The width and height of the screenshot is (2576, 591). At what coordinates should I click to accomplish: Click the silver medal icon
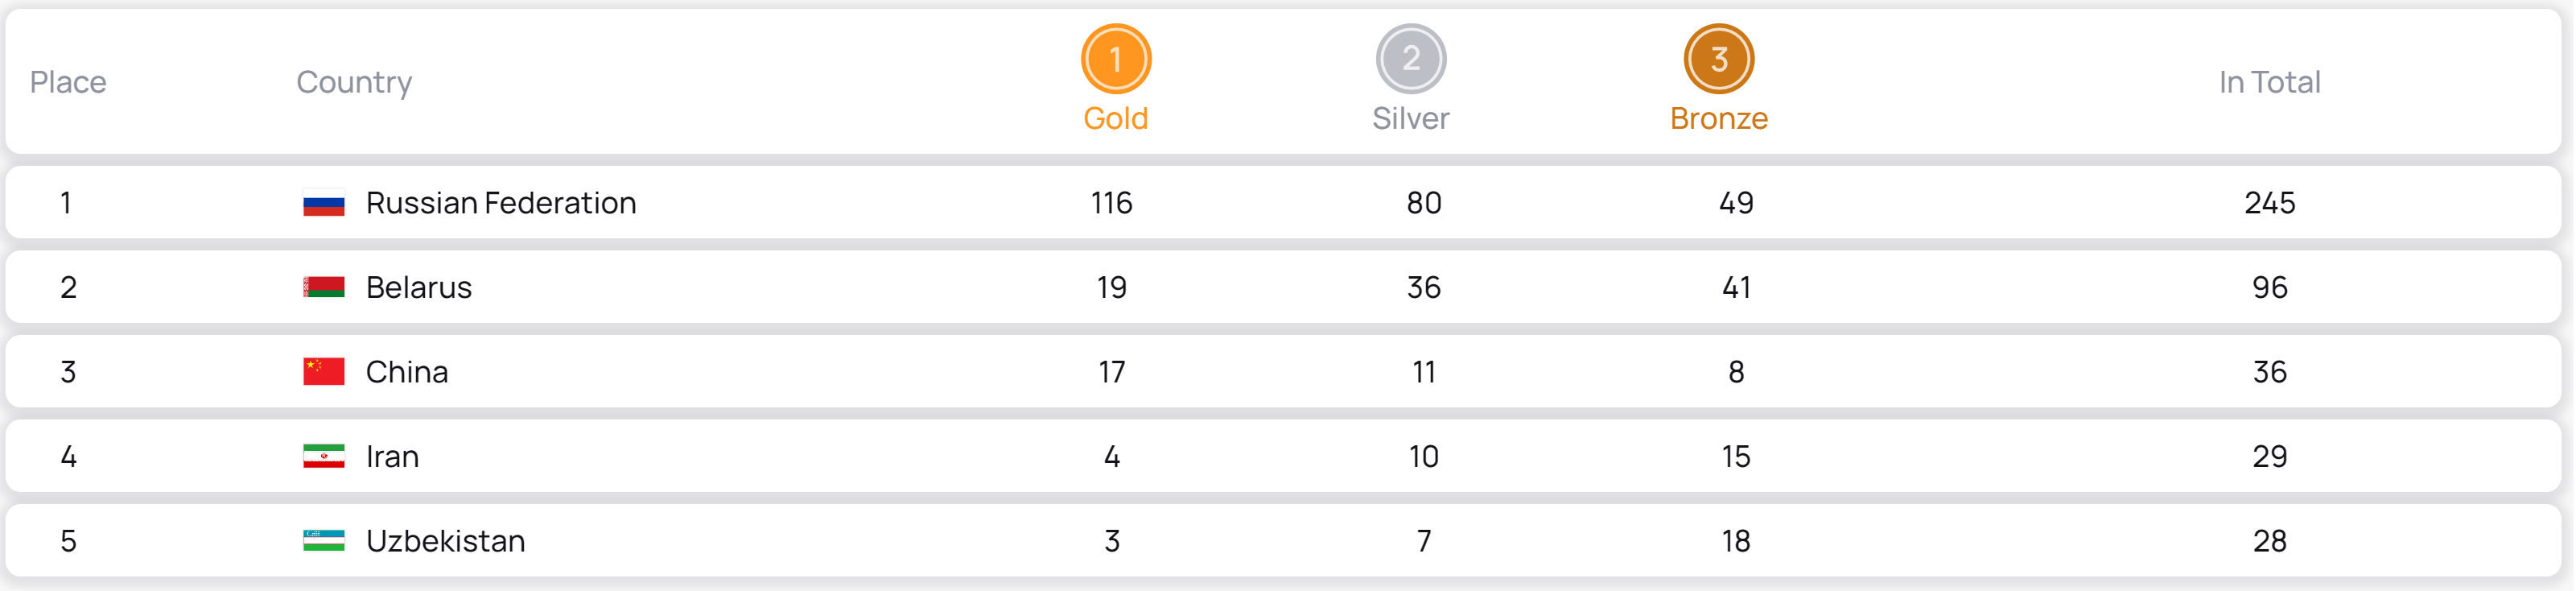[1411, 59]
